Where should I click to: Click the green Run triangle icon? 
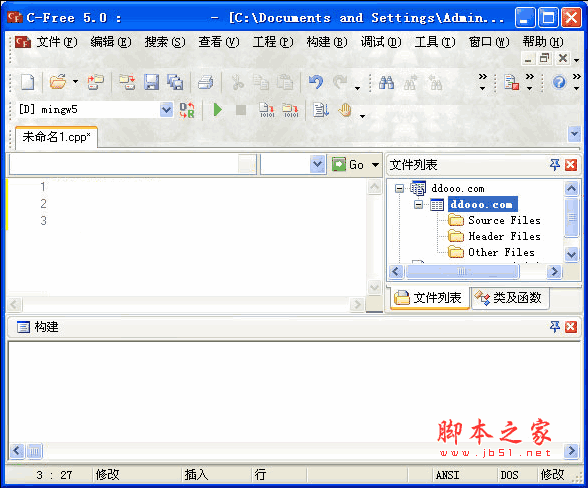point(218,110)
